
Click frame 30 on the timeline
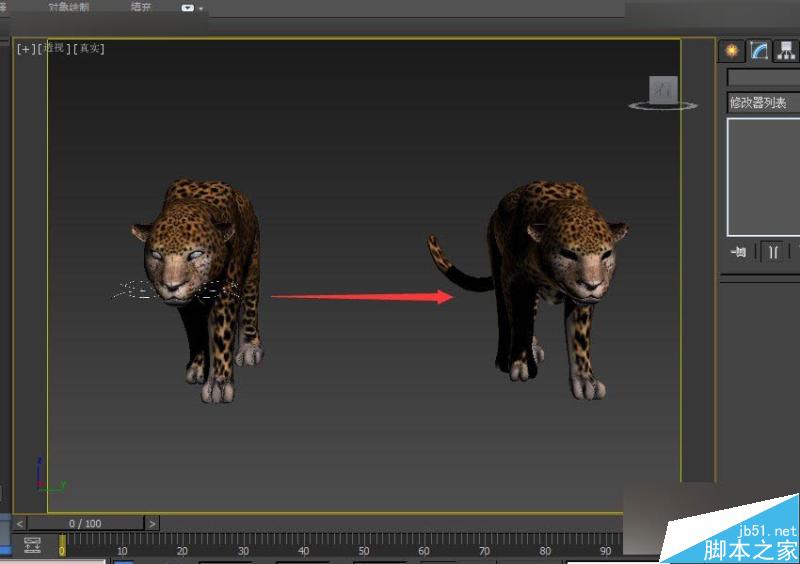pos(243,551)
